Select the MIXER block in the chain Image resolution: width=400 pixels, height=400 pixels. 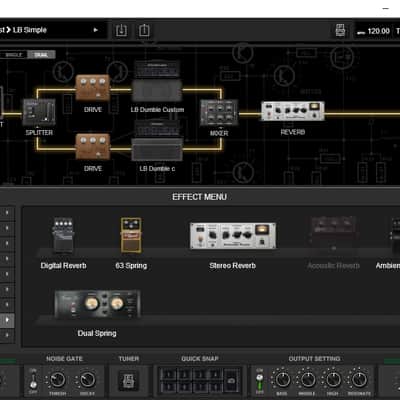pyautogui.click(x=219, y=113)
